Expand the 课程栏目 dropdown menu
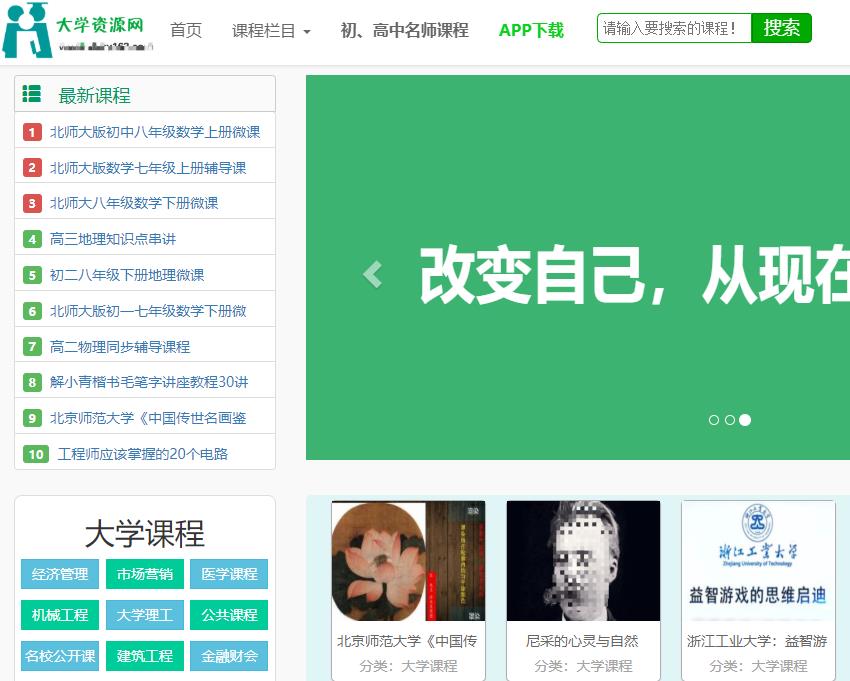850x681 pixels. coord(271,31)
